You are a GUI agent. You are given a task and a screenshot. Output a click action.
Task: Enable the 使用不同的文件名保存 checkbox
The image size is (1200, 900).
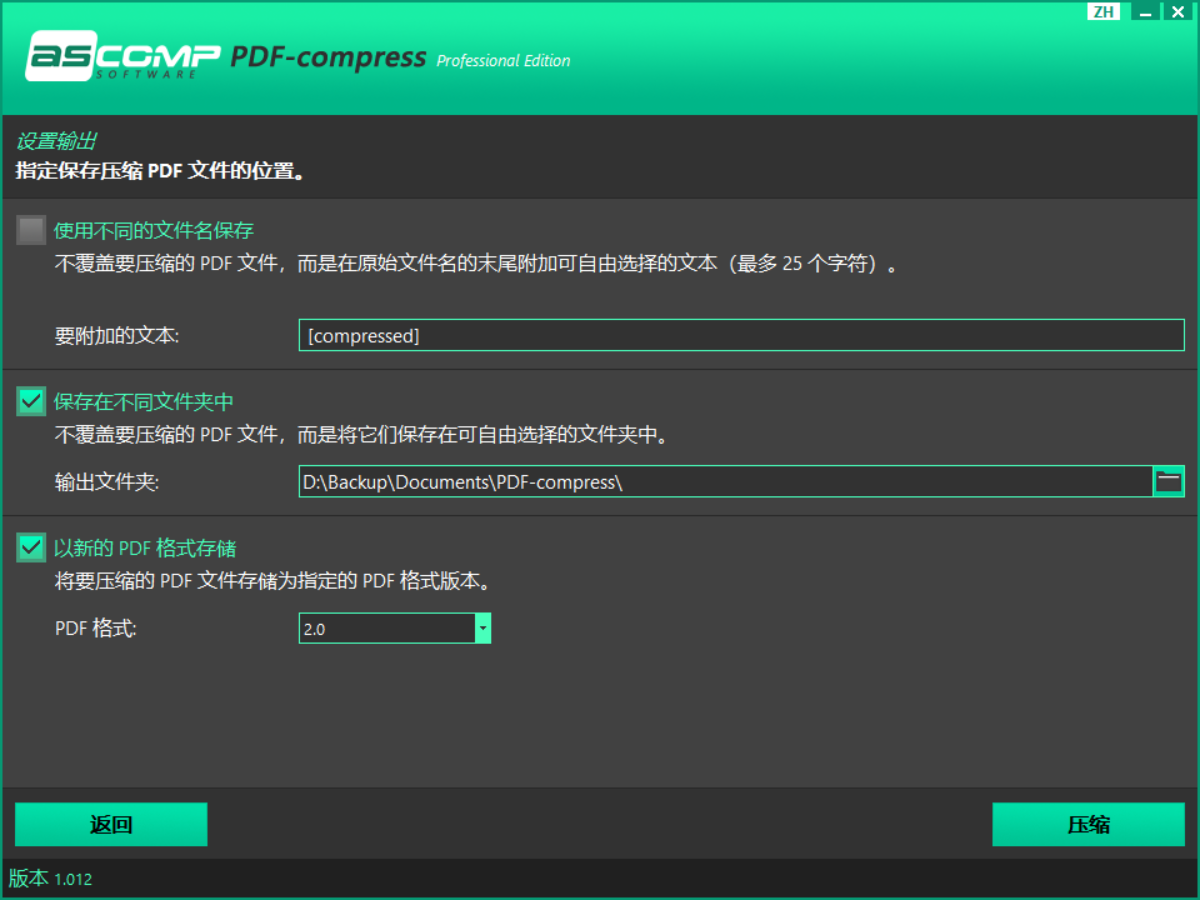pos(32,231)
